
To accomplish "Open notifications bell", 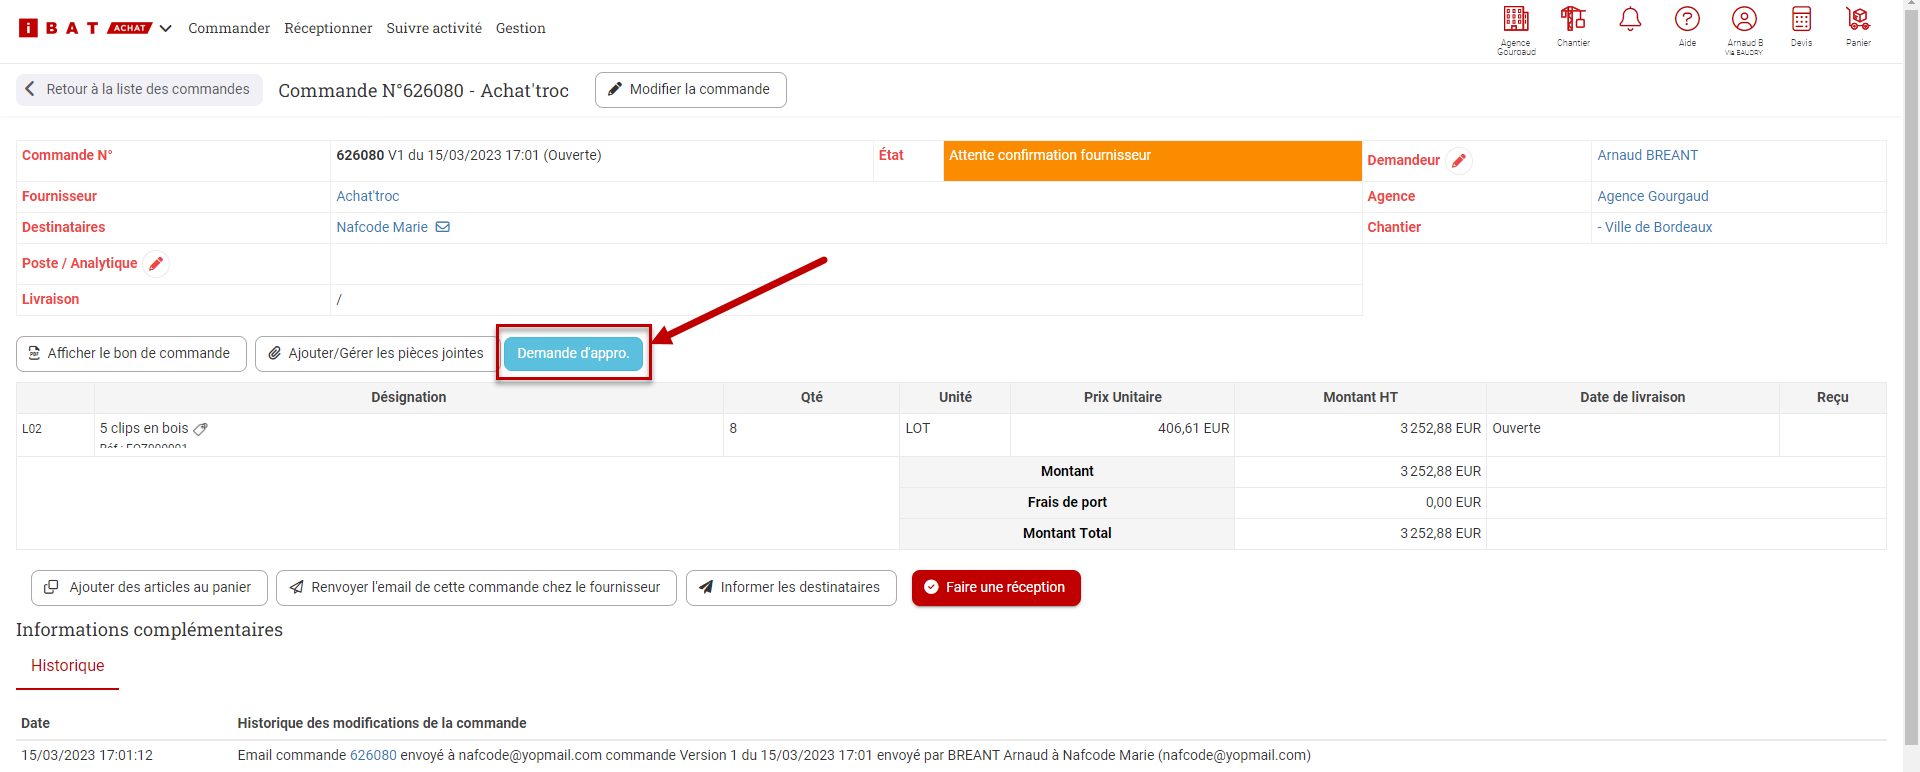I will click(x=1630, y=20).
